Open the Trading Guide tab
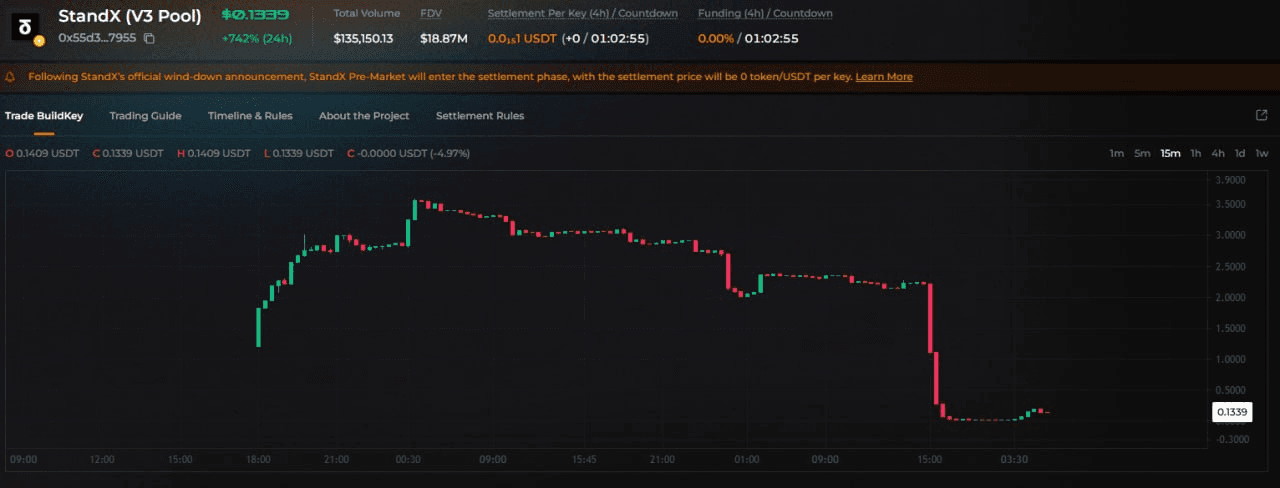Viewport: 1280px width, 488px height. pos(145,116)
